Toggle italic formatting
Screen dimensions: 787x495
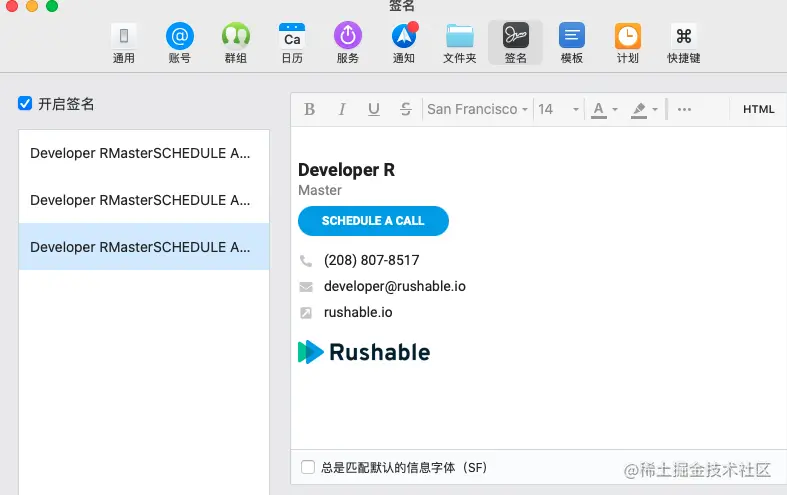(x=342, y=109)
